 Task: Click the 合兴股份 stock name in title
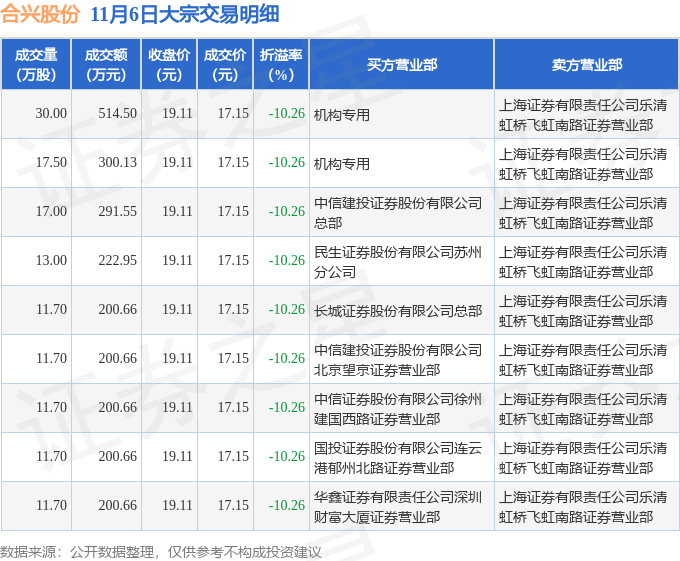40,13
